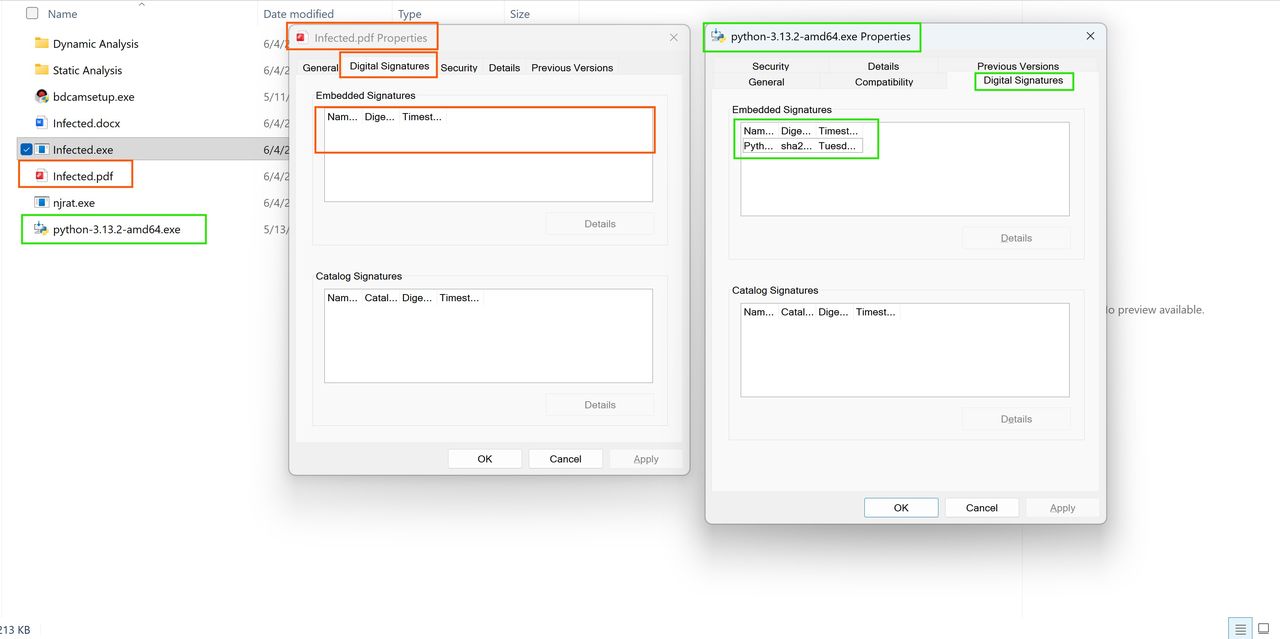Viewport: 1280px width, 639px height.
Task: Select the Infected.exe file icon
Action: (42, 150)
